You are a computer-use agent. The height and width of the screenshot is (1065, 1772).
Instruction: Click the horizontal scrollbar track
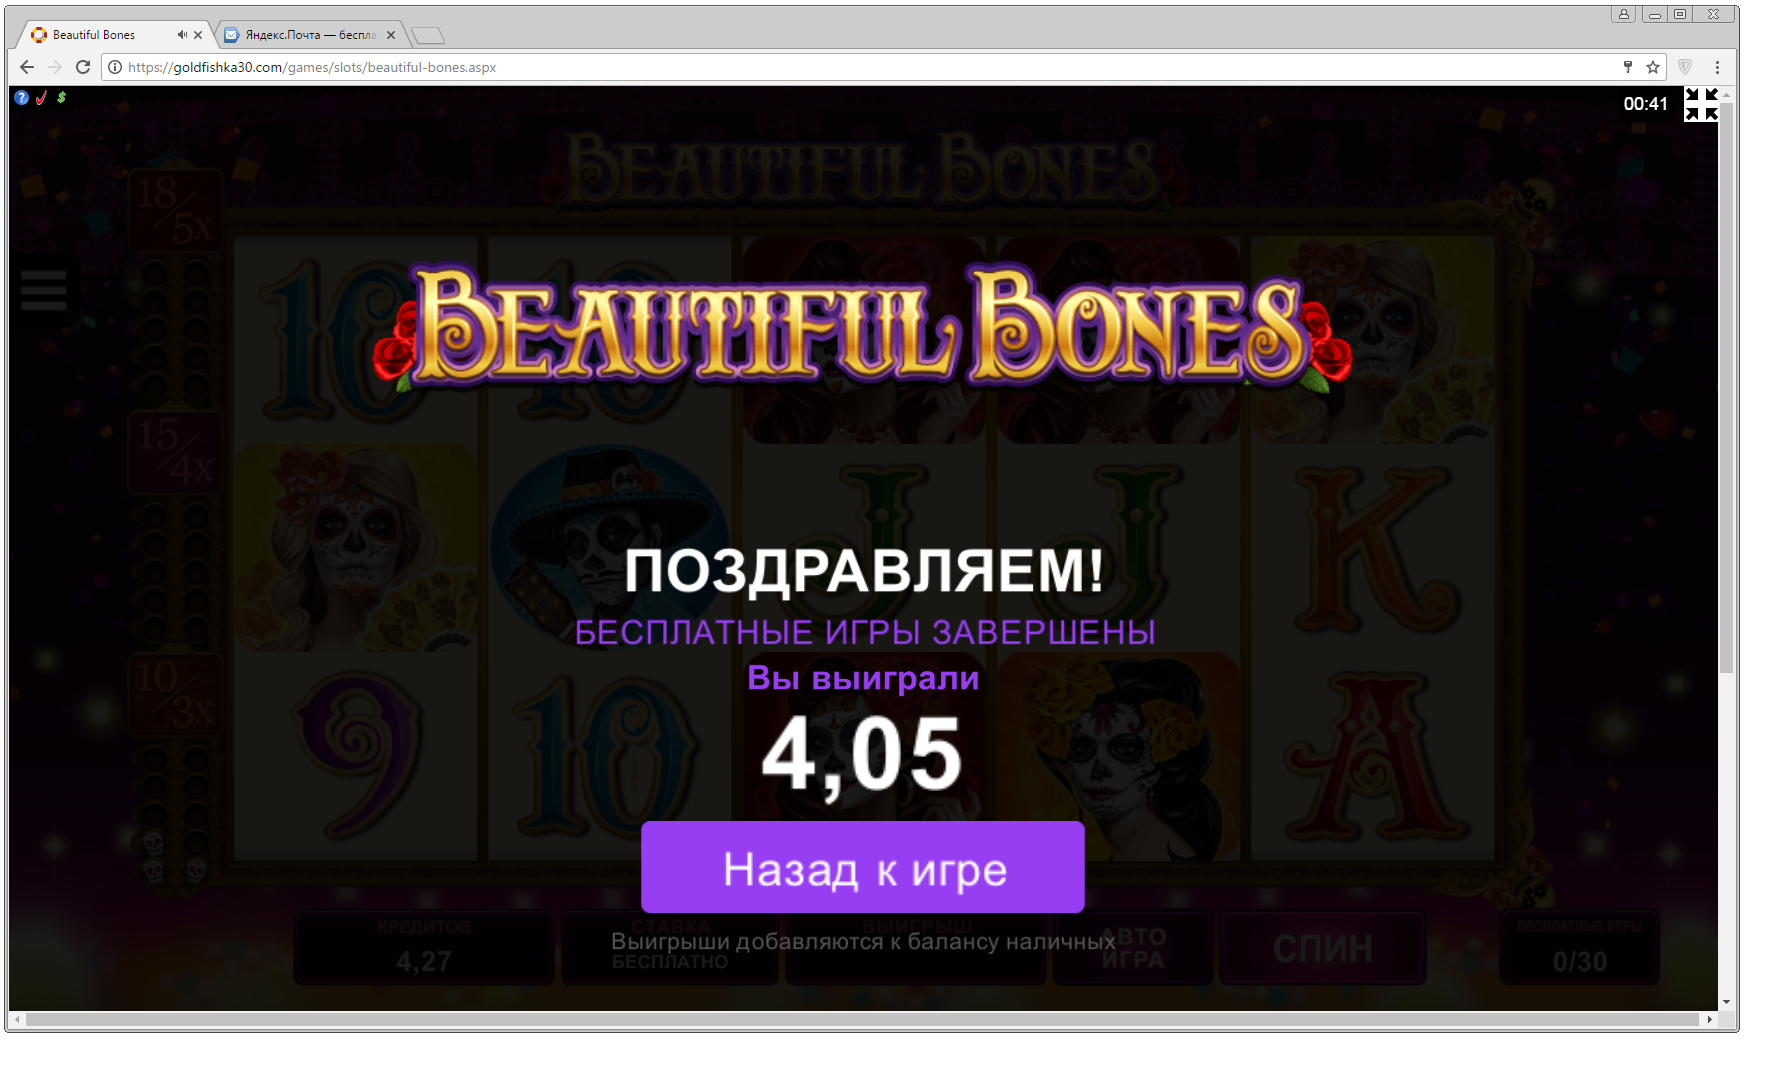coord(862,1019)
